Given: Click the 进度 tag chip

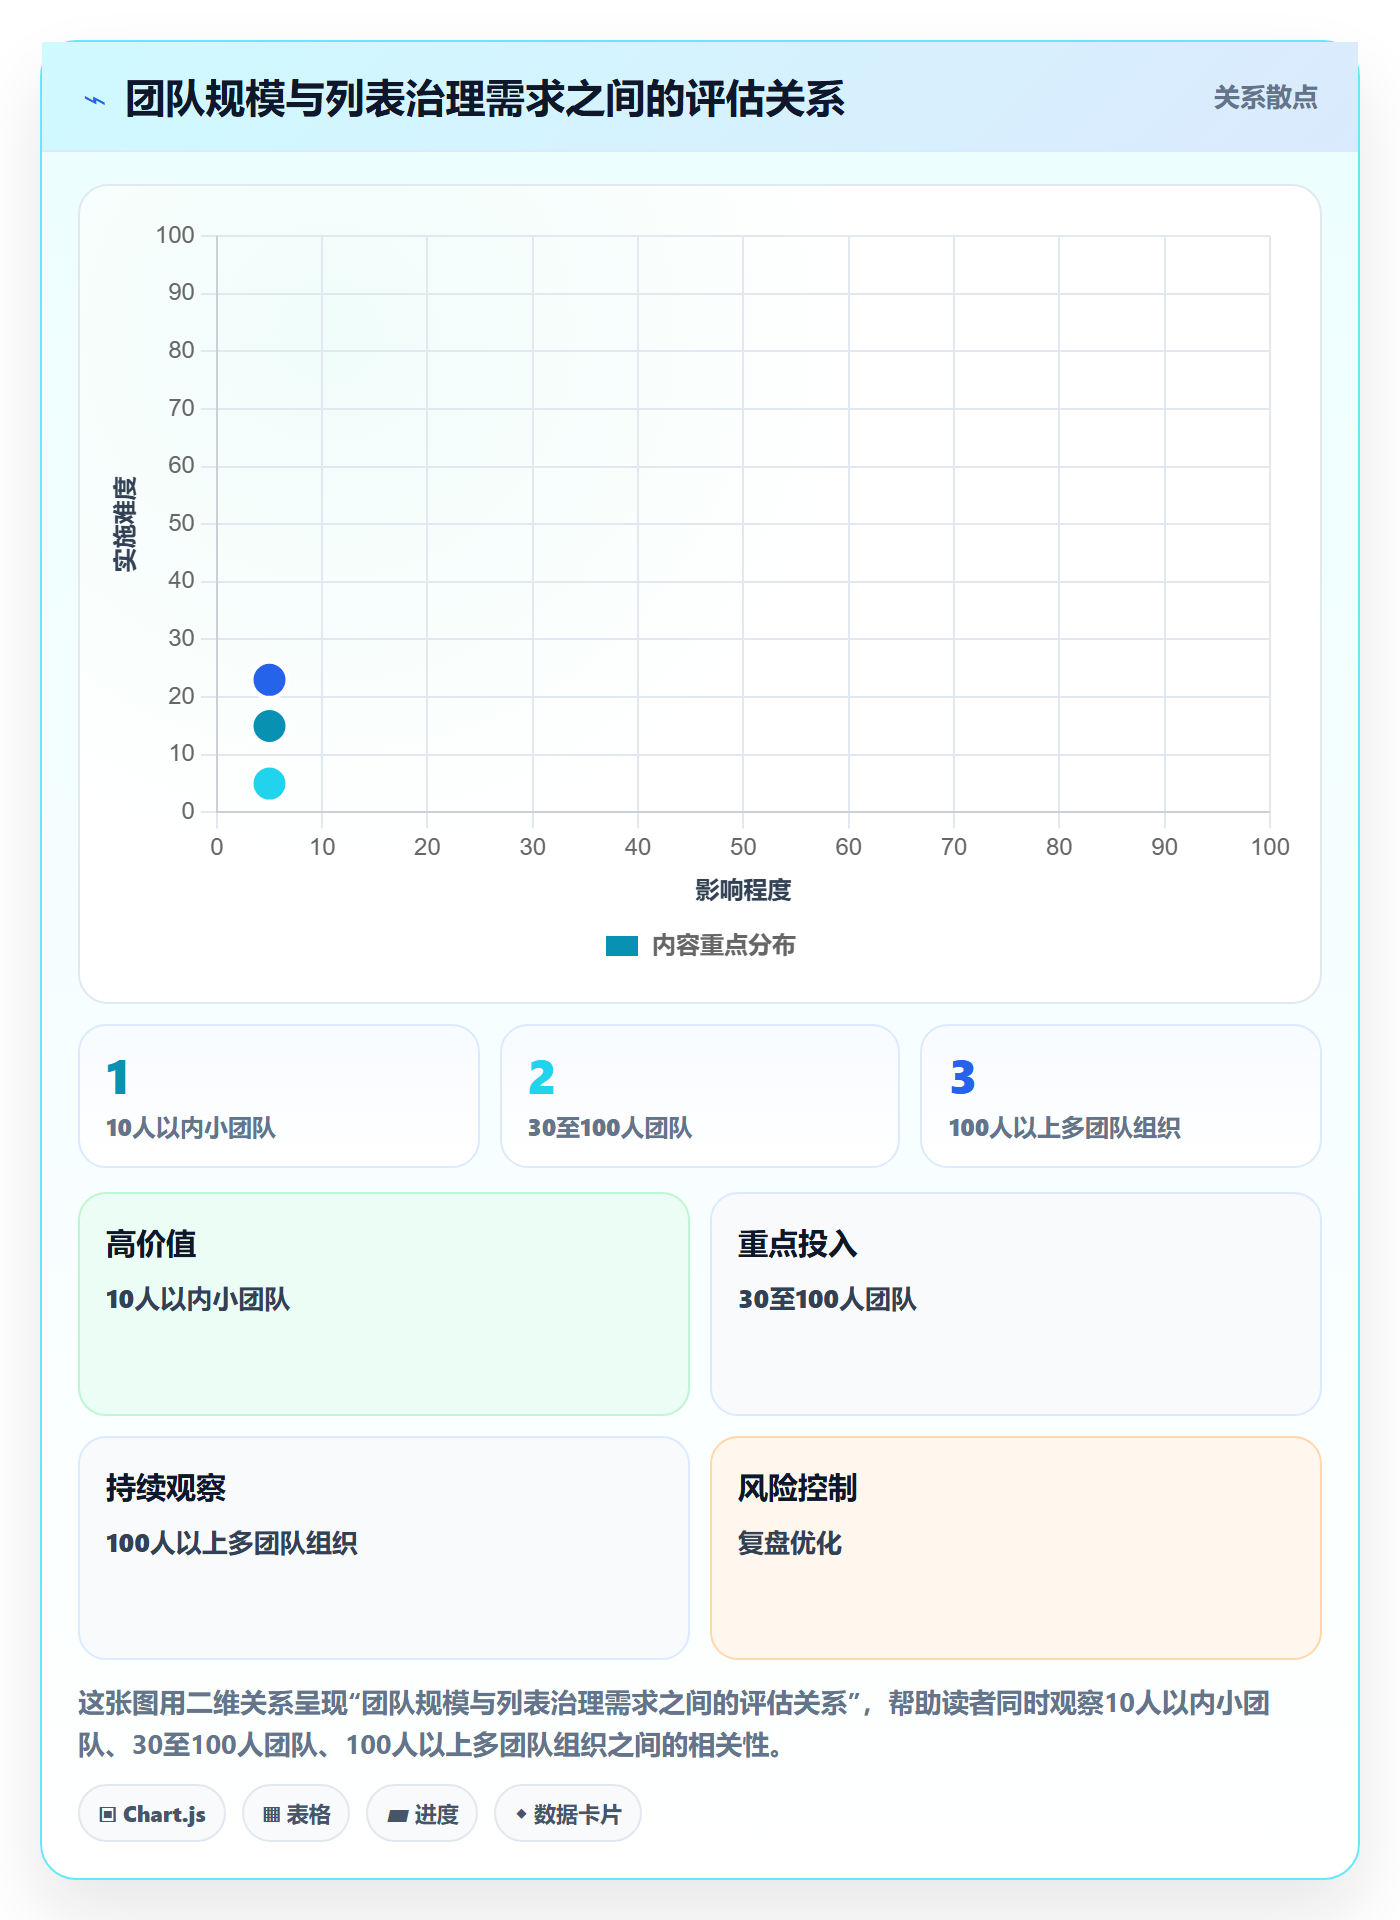Looking at the screenshot, I should [x=422, y=1814].
